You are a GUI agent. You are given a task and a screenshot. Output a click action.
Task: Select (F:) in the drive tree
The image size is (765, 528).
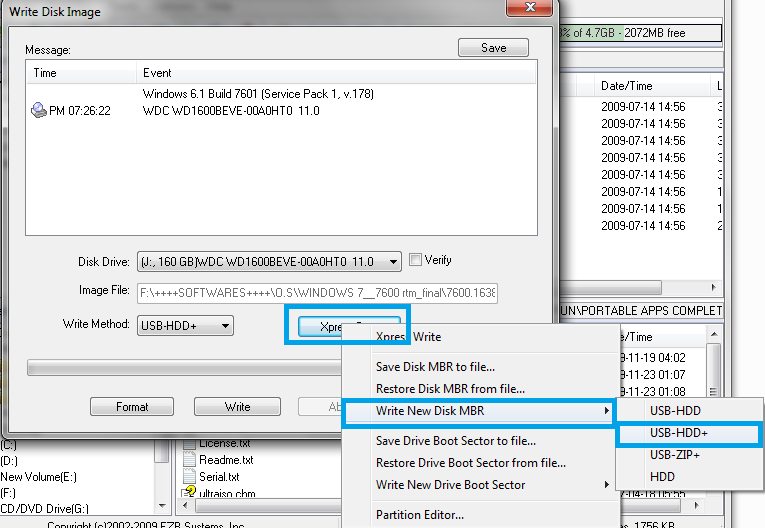coord(8,493)
